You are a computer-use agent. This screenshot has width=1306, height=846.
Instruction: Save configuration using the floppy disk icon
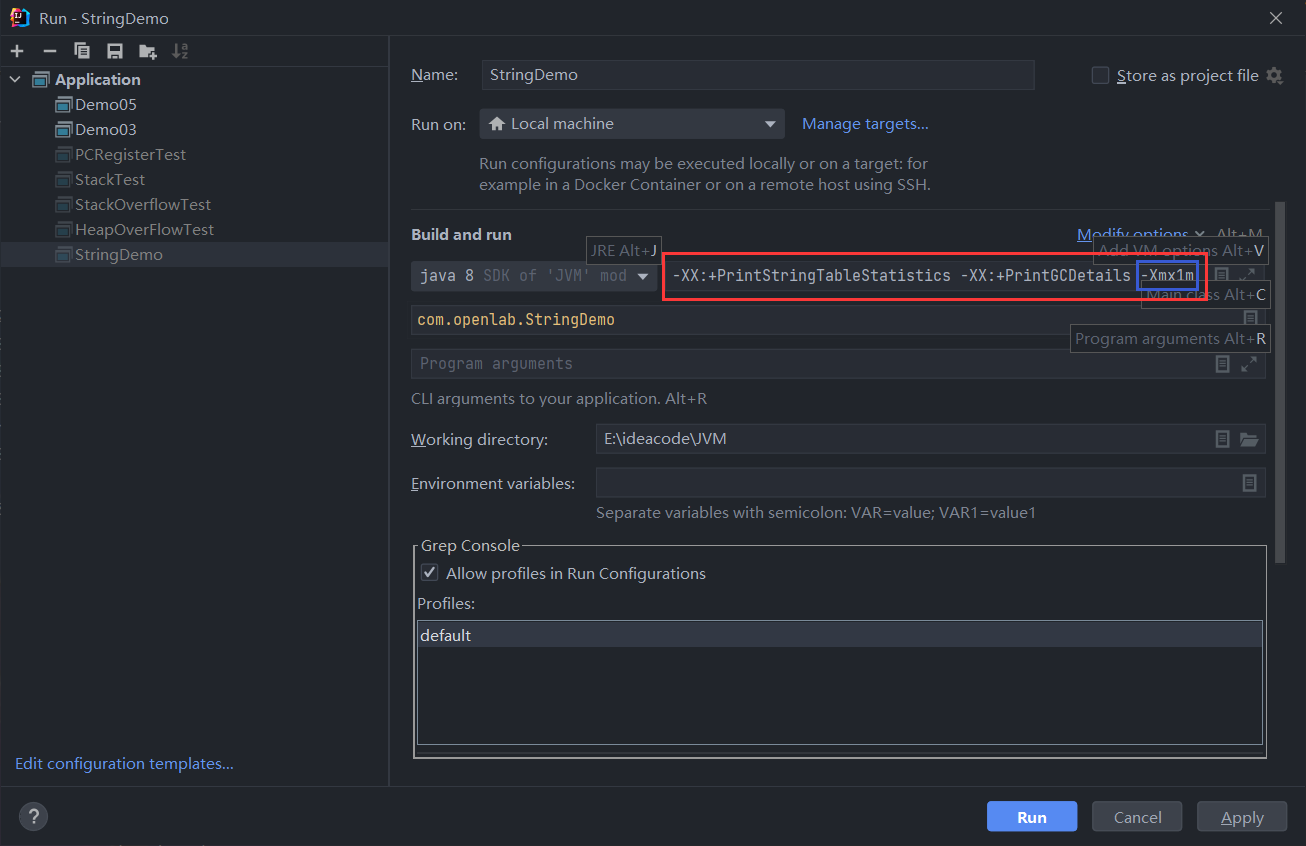pos(115,51)
